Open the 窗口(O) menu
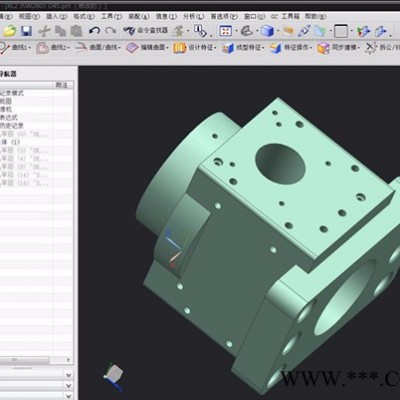 pyautogui.click(x=255, y=16)
